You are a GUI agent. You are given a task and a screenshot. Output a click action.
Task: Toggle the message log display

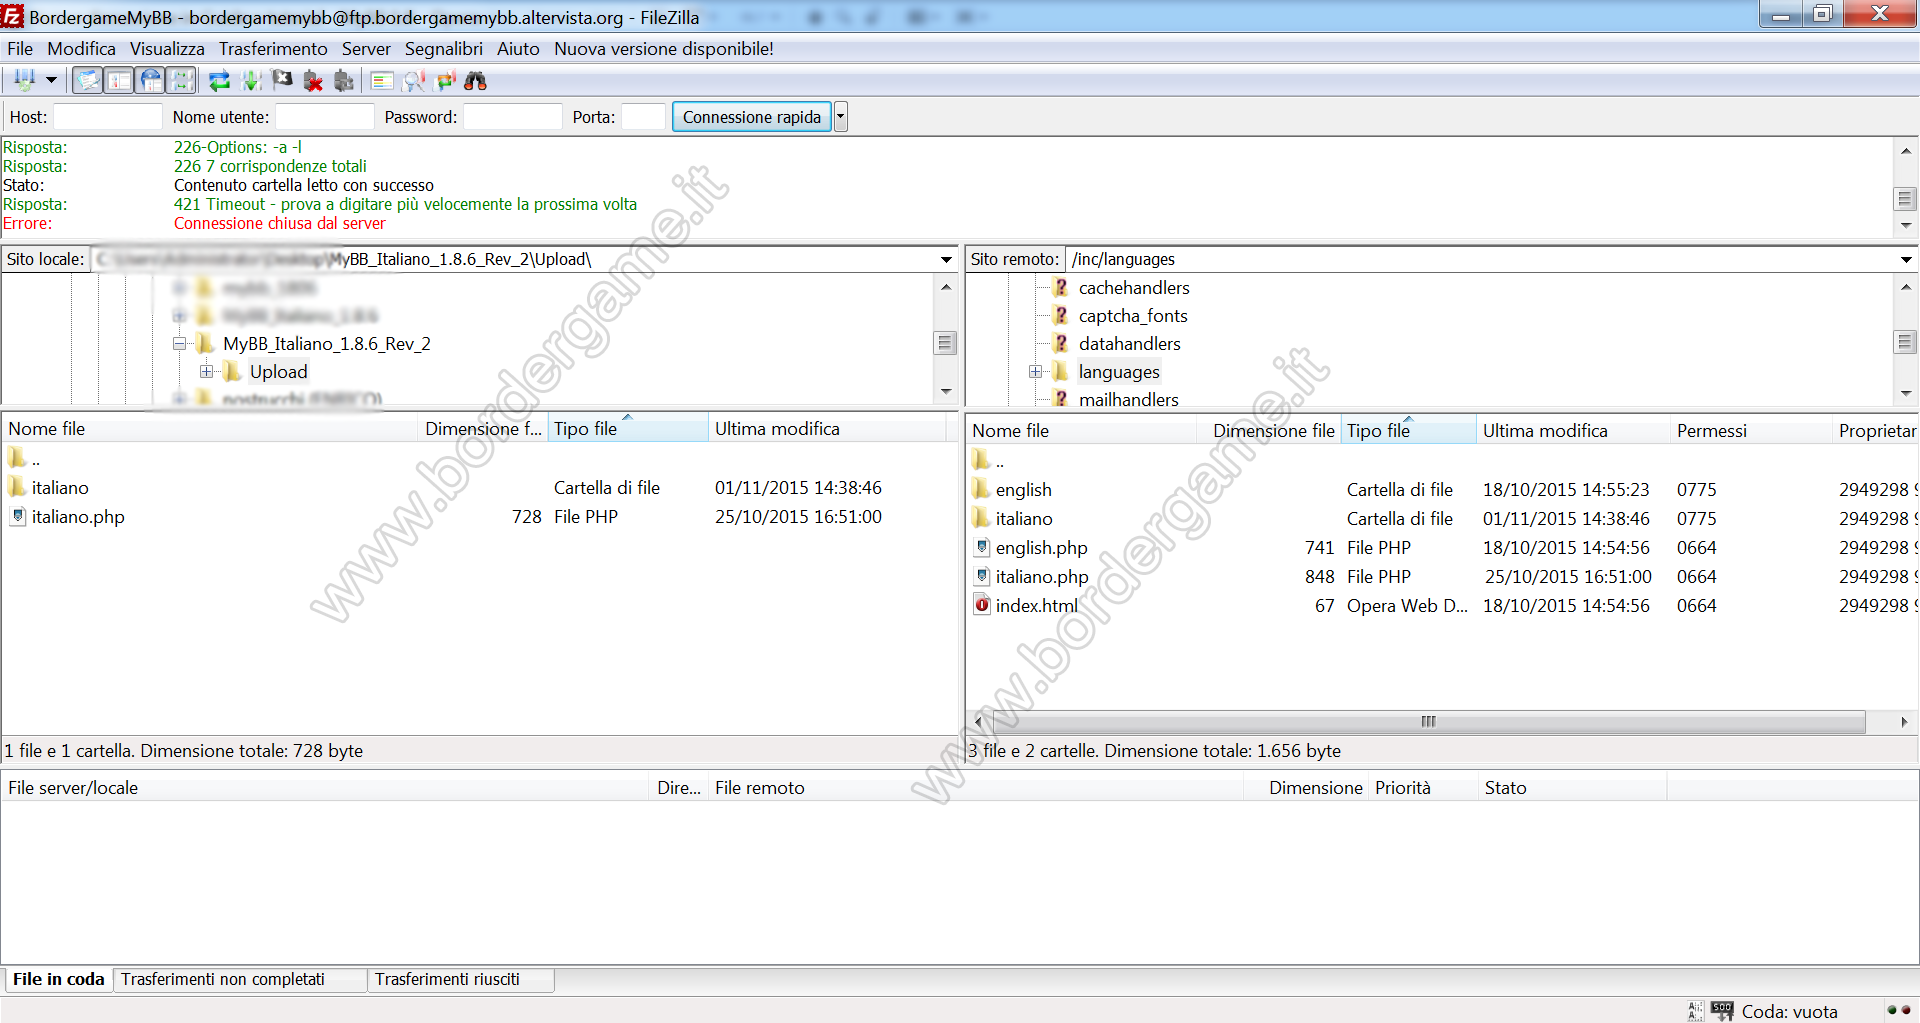(88, 81)
